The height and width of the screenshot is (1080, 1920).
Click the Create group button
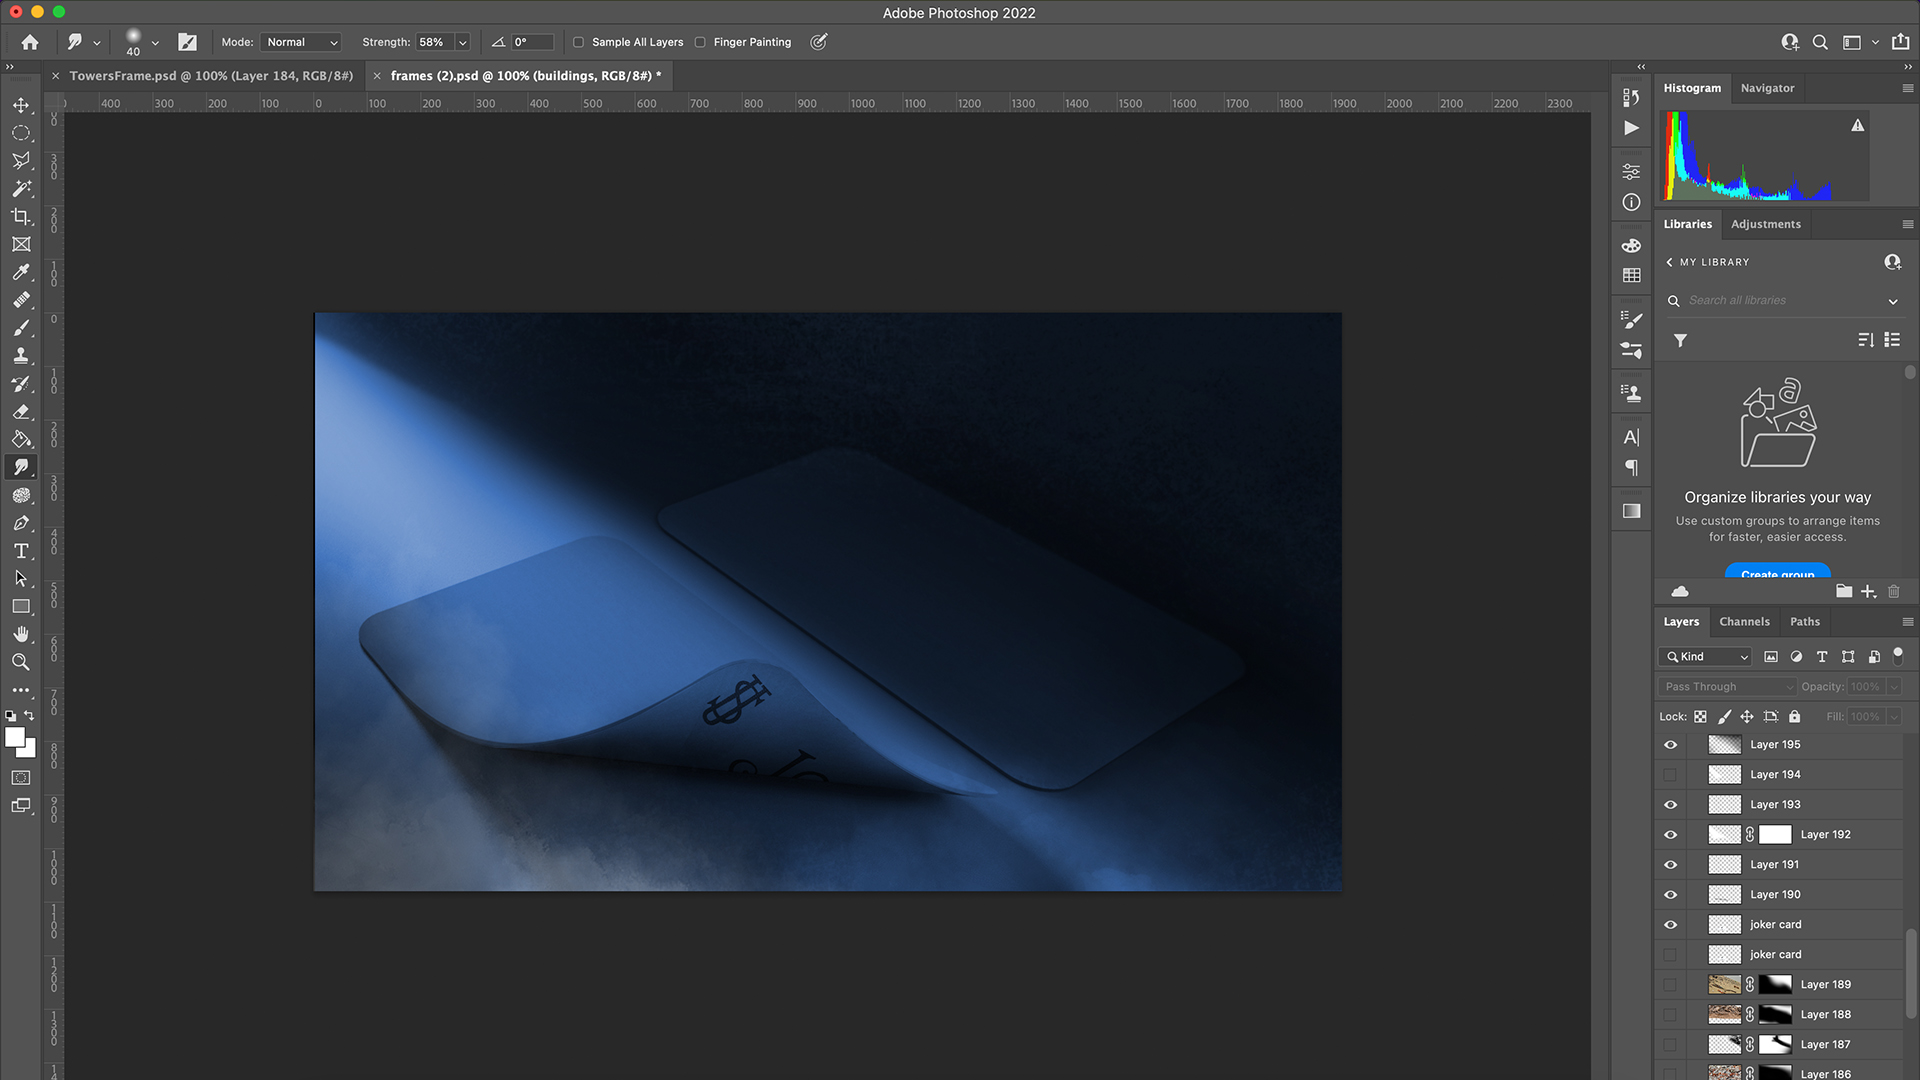click(x=1777, y=573)
